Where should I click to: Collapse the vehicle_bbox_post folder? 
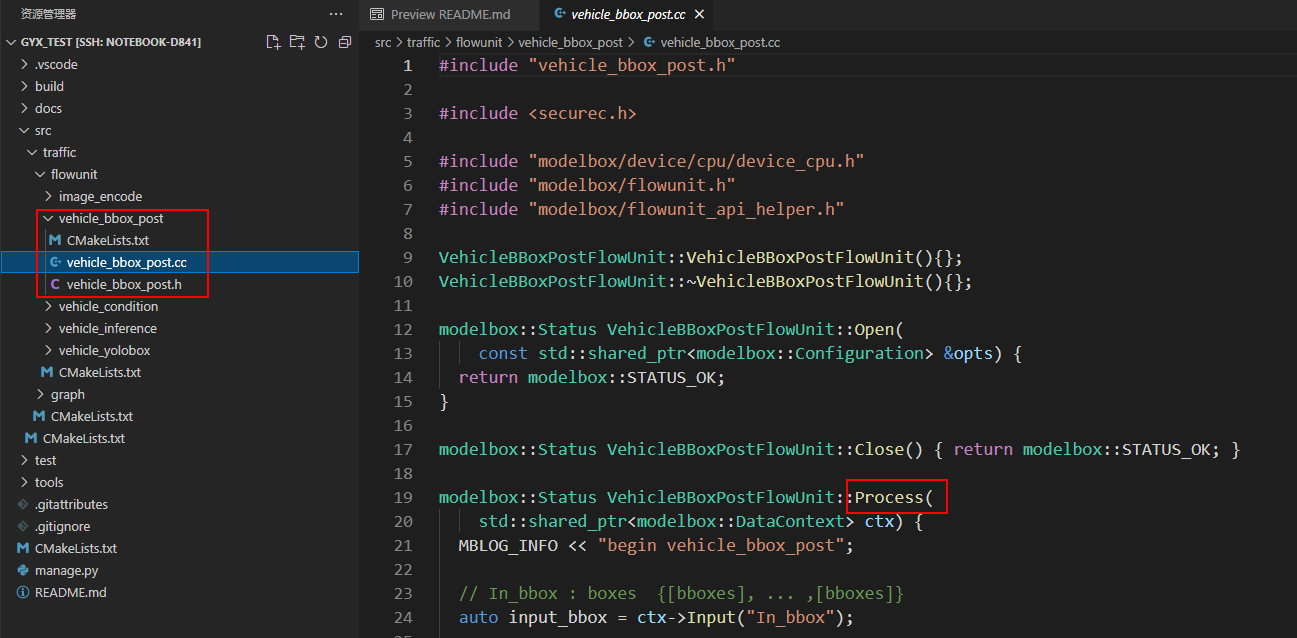[x=180, y=219]
